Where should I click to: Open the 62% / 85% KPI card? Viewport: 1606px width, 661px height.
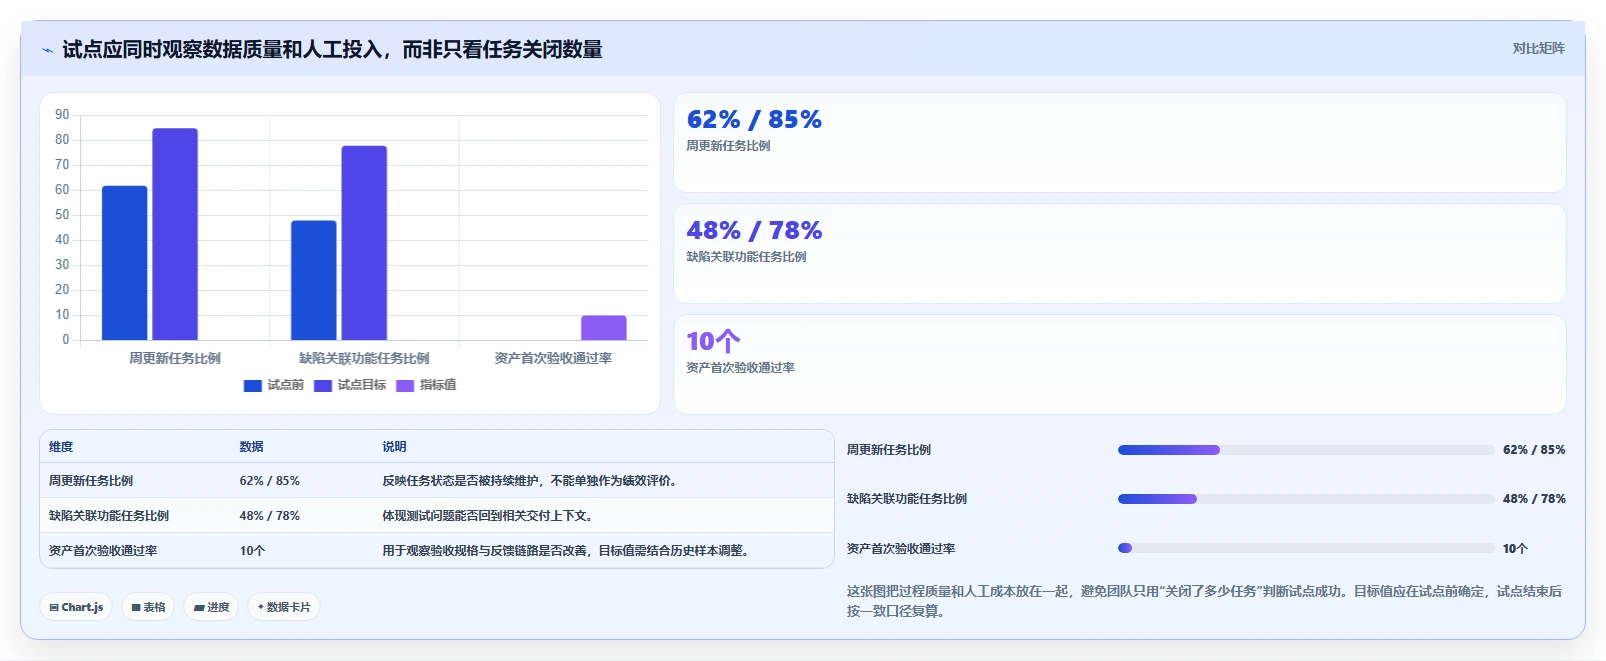click(1120, 143)
